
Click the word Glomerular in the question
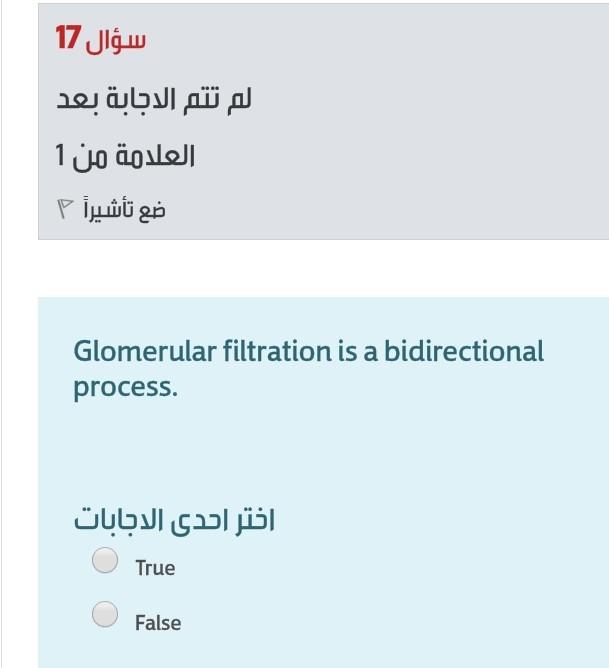[x=145, y=351]
